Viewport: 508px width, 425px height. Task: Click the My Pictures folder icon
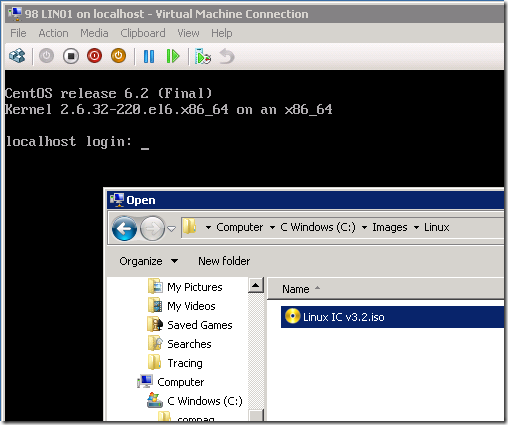[x=155, y=286]
